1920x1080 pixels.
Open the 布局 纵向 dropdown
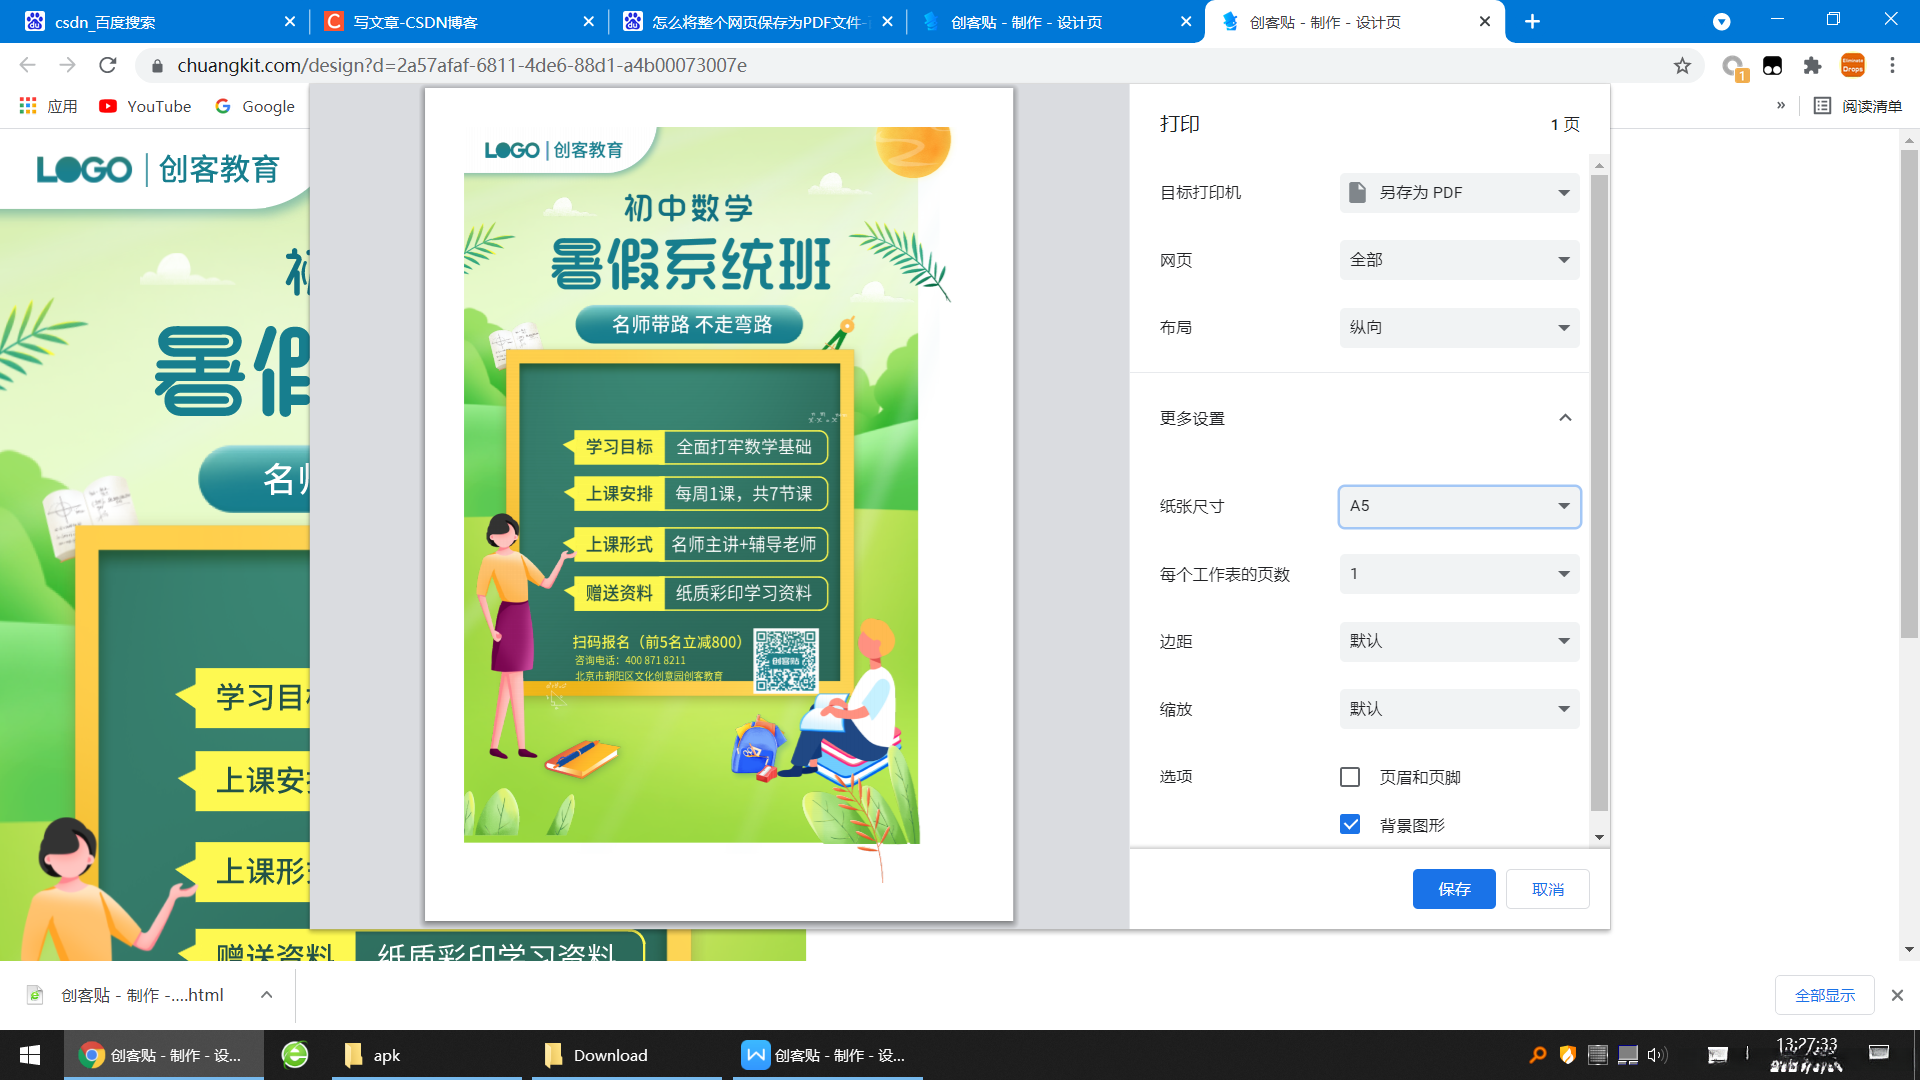1459,328
